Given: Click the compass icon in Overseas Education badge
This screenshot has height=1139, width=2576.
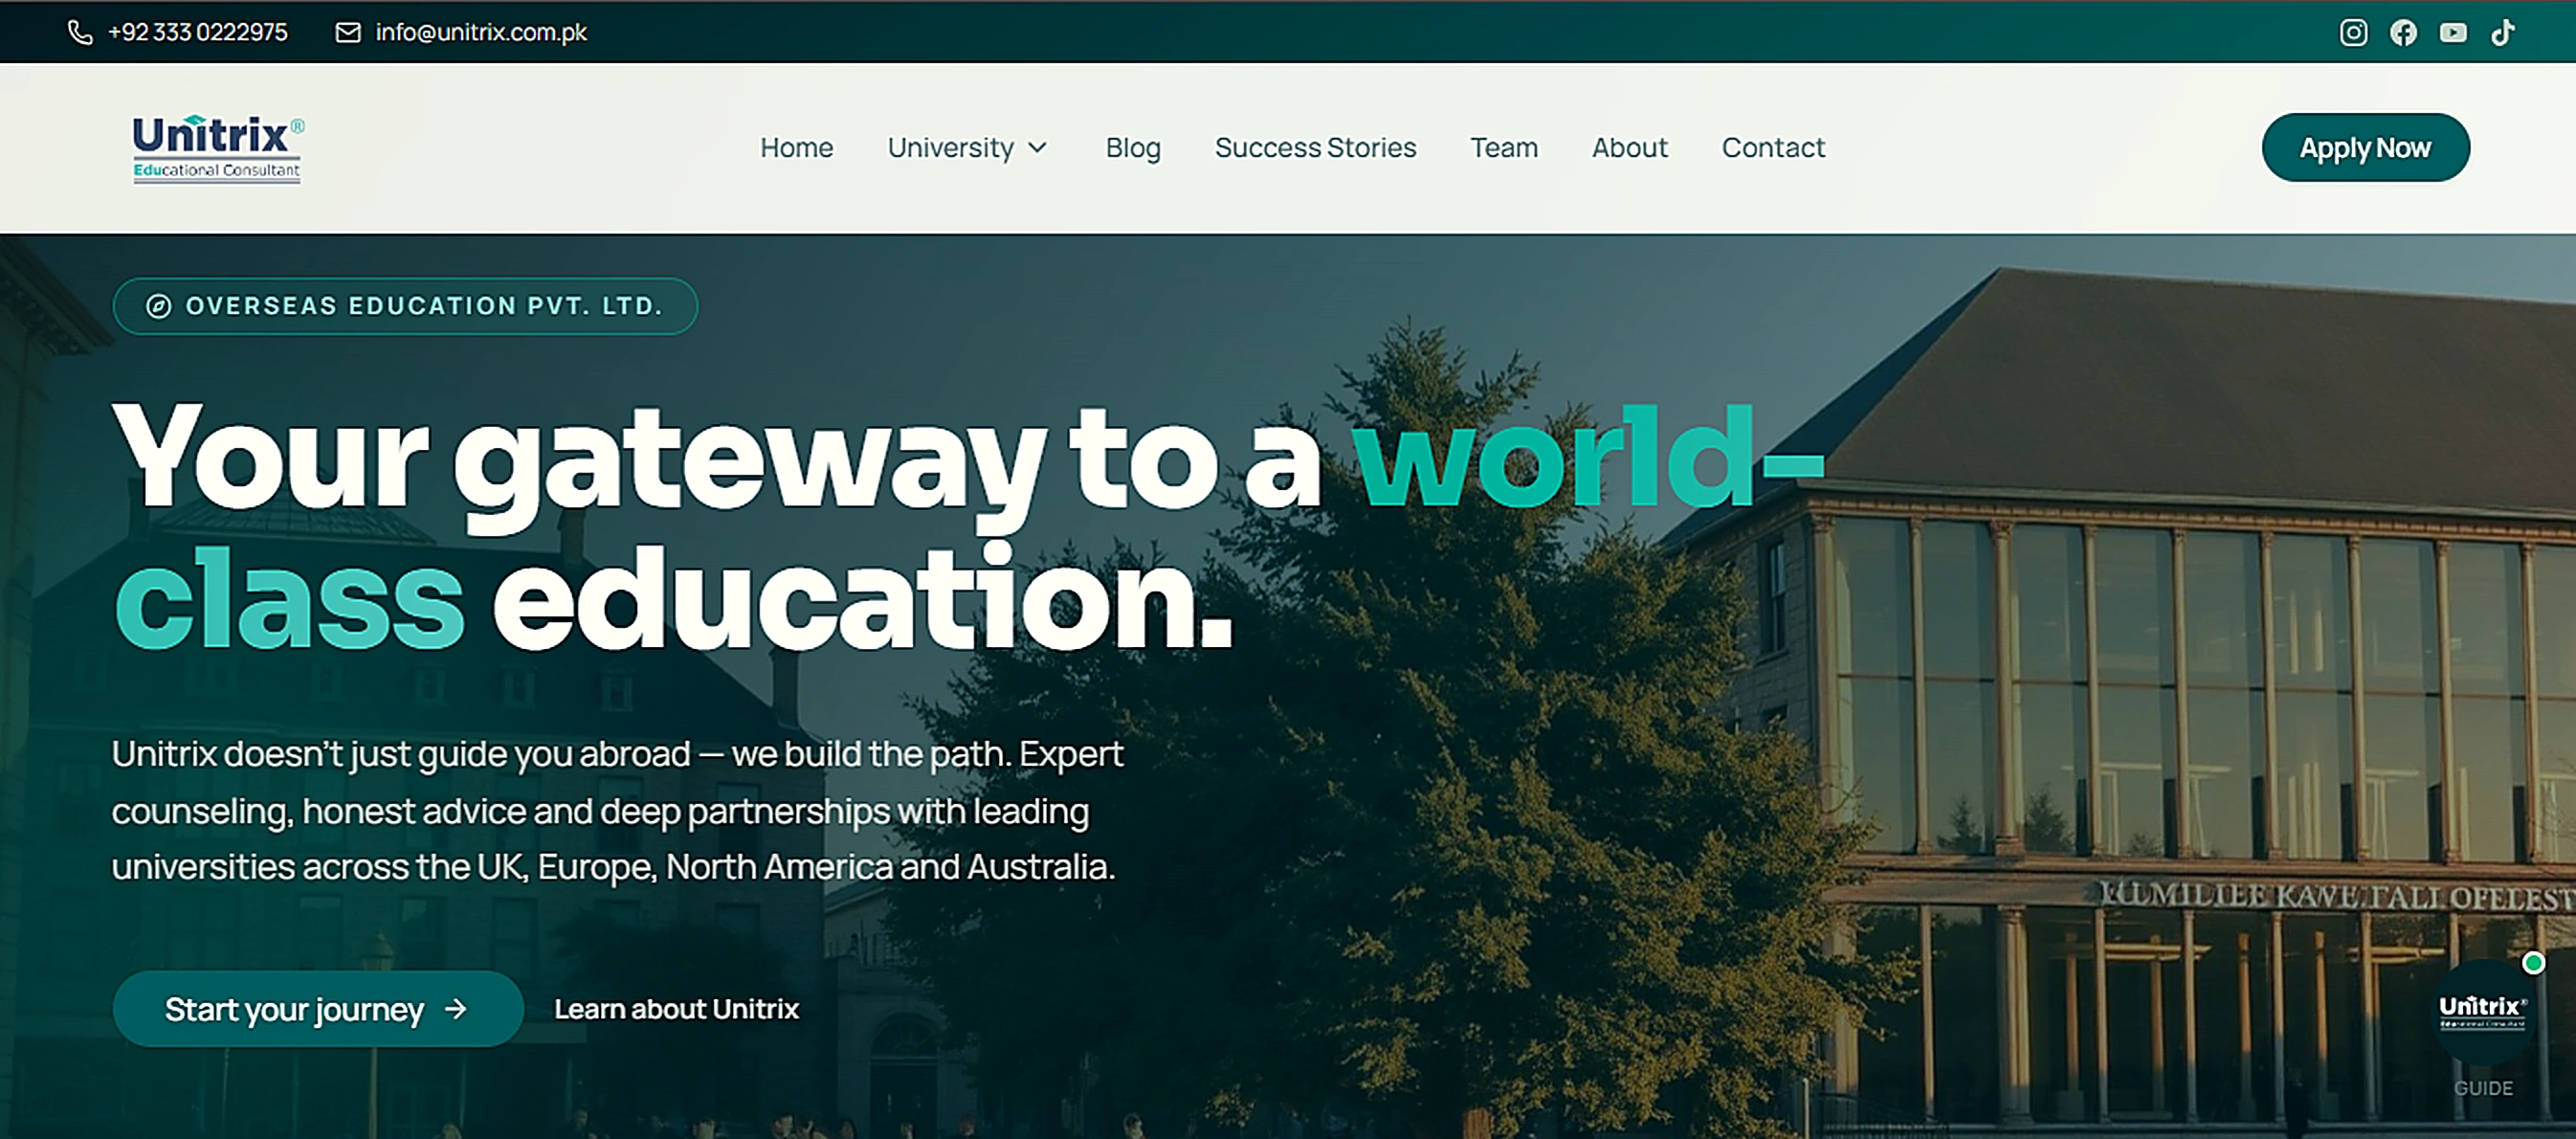Looking at the screenshot, I should point(159,306).
